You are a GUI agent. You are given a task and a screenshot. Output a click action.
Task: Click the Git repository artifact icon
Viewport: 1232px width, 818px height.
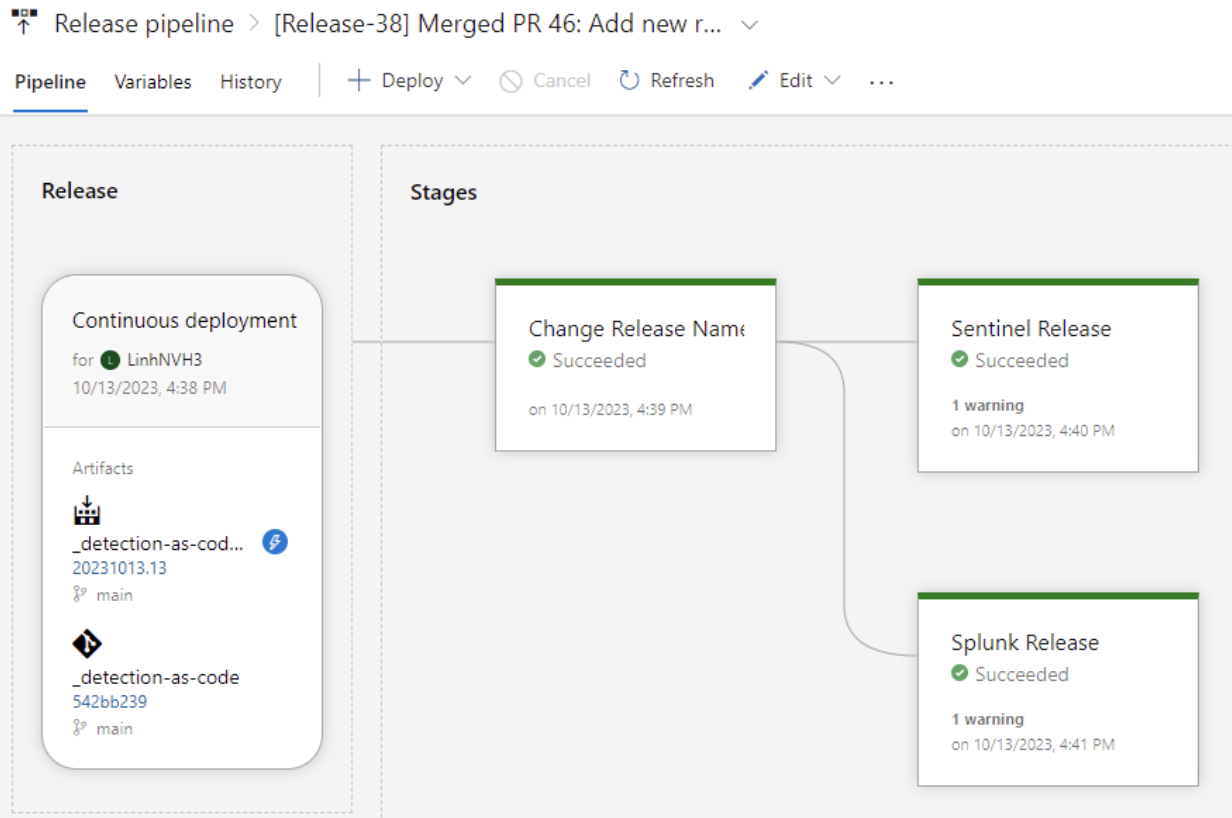pyautogui.click(x=88, y=644)
